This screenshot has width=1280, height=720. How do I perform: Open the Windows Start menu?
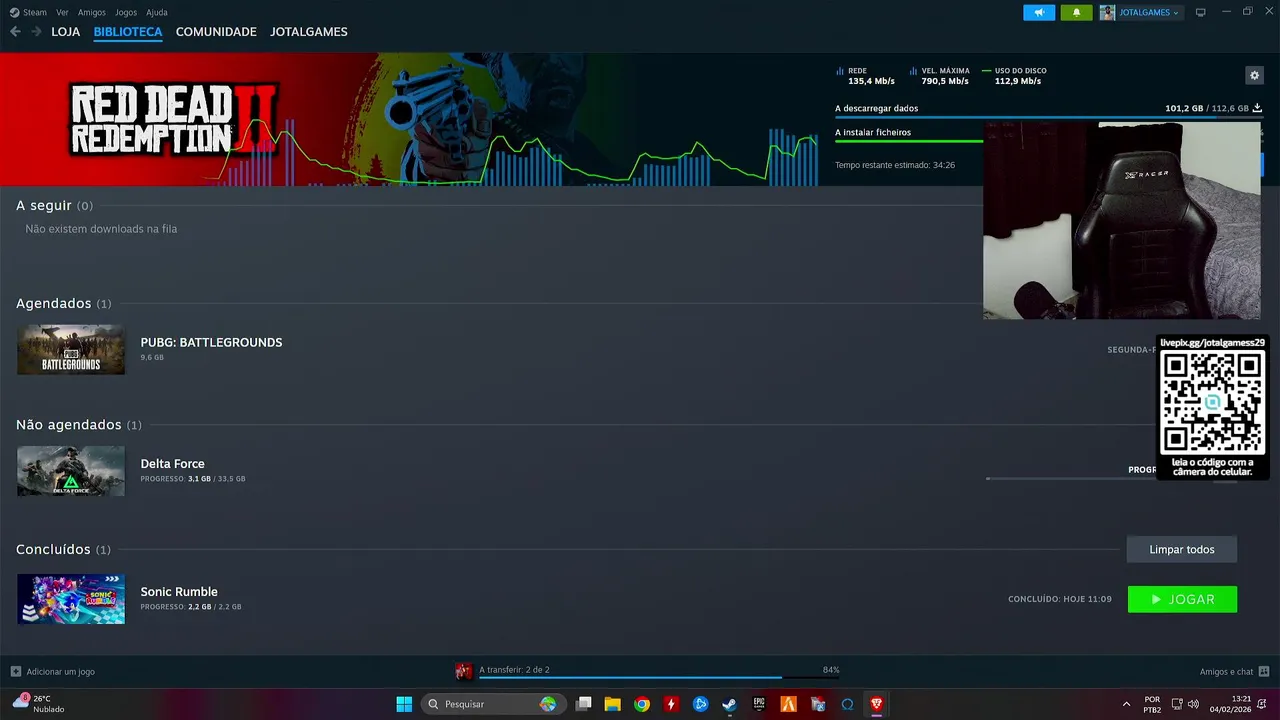[x=404, y=704]
